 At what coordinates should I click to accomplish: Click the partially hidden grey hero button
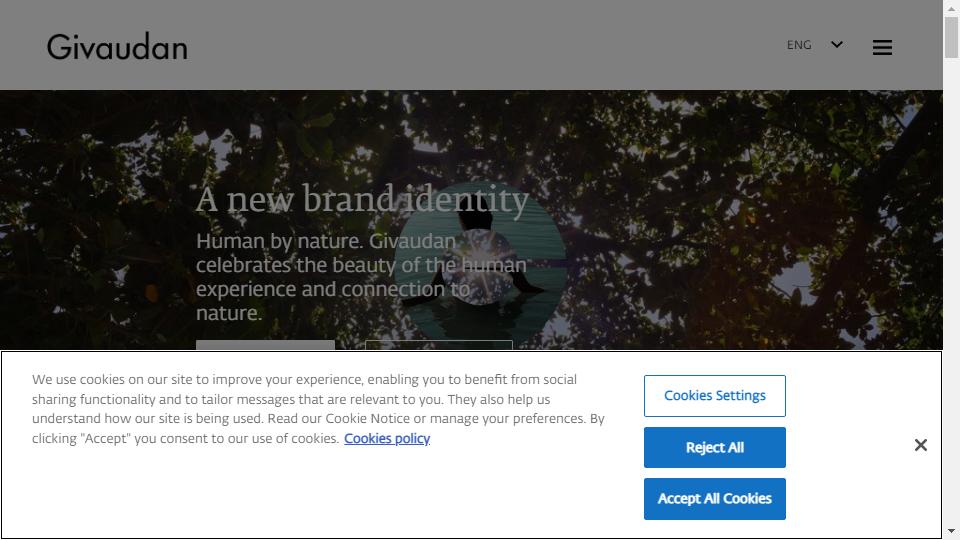click(265, 345)
